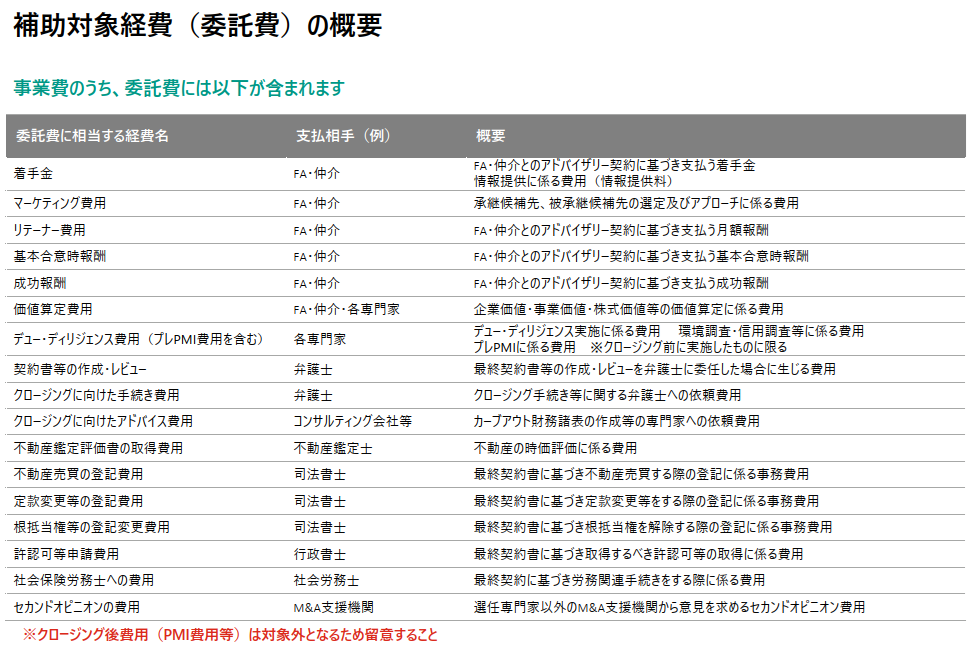Click description ending 基づき支払う基本合意時報酬

[x=641, y=257]
